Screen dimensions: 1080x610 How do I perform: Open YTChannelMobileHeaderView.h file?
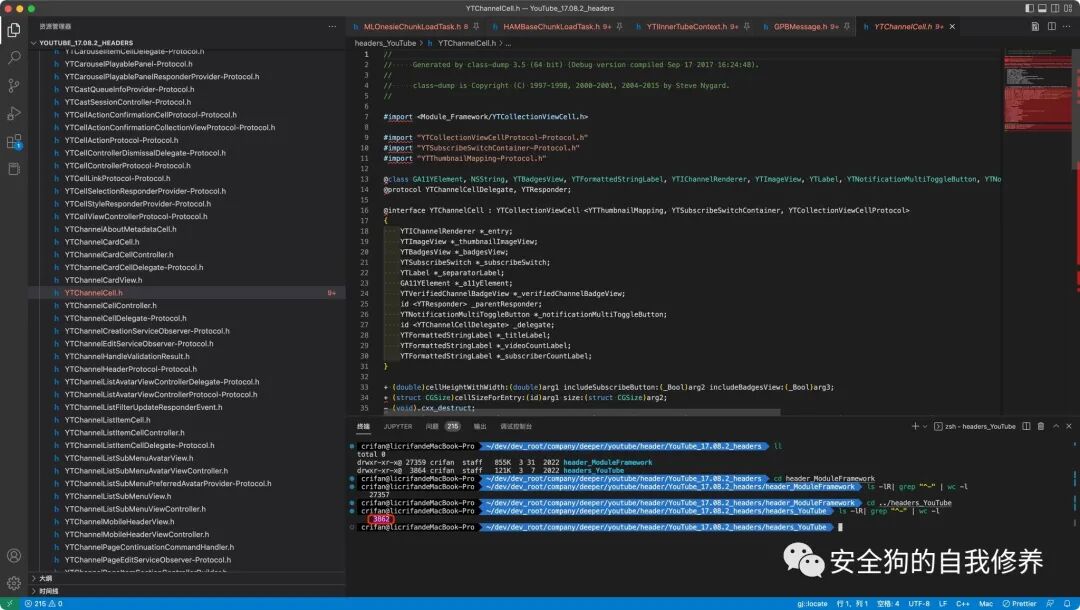(119, 522)
